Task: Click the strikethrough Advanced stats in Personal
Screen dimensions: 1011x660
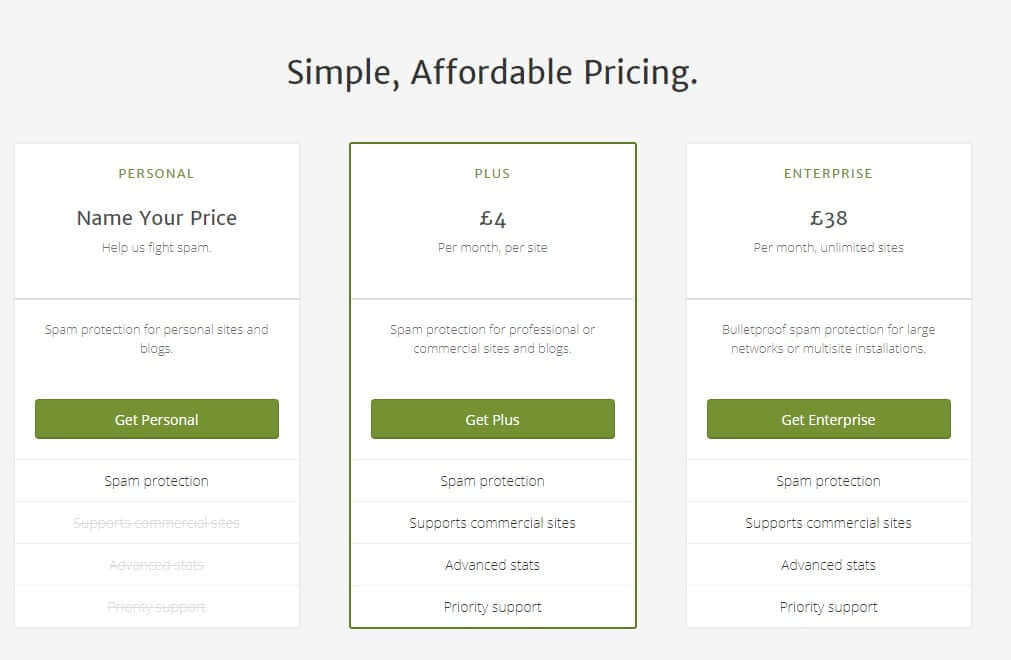Action: pos(157,565)
